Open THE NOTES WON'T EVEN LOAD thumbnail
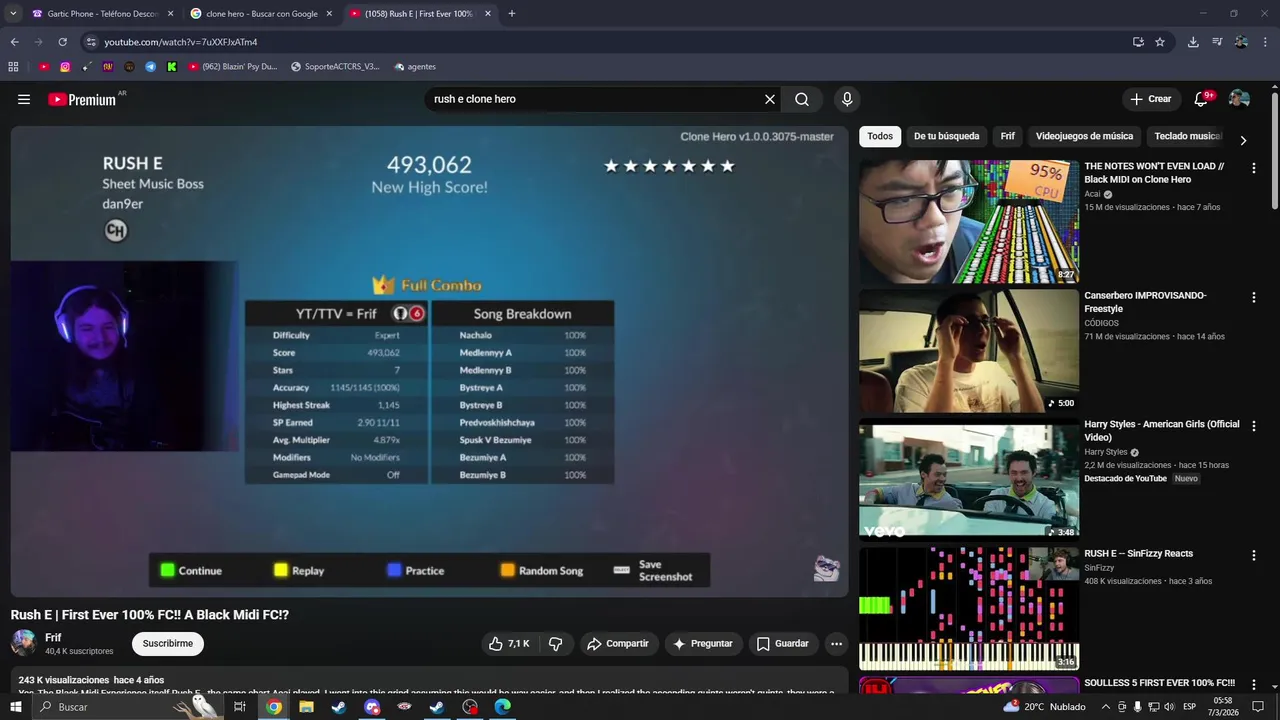The height and width of the screenshot is (720, 1280). tap(969, 222)
